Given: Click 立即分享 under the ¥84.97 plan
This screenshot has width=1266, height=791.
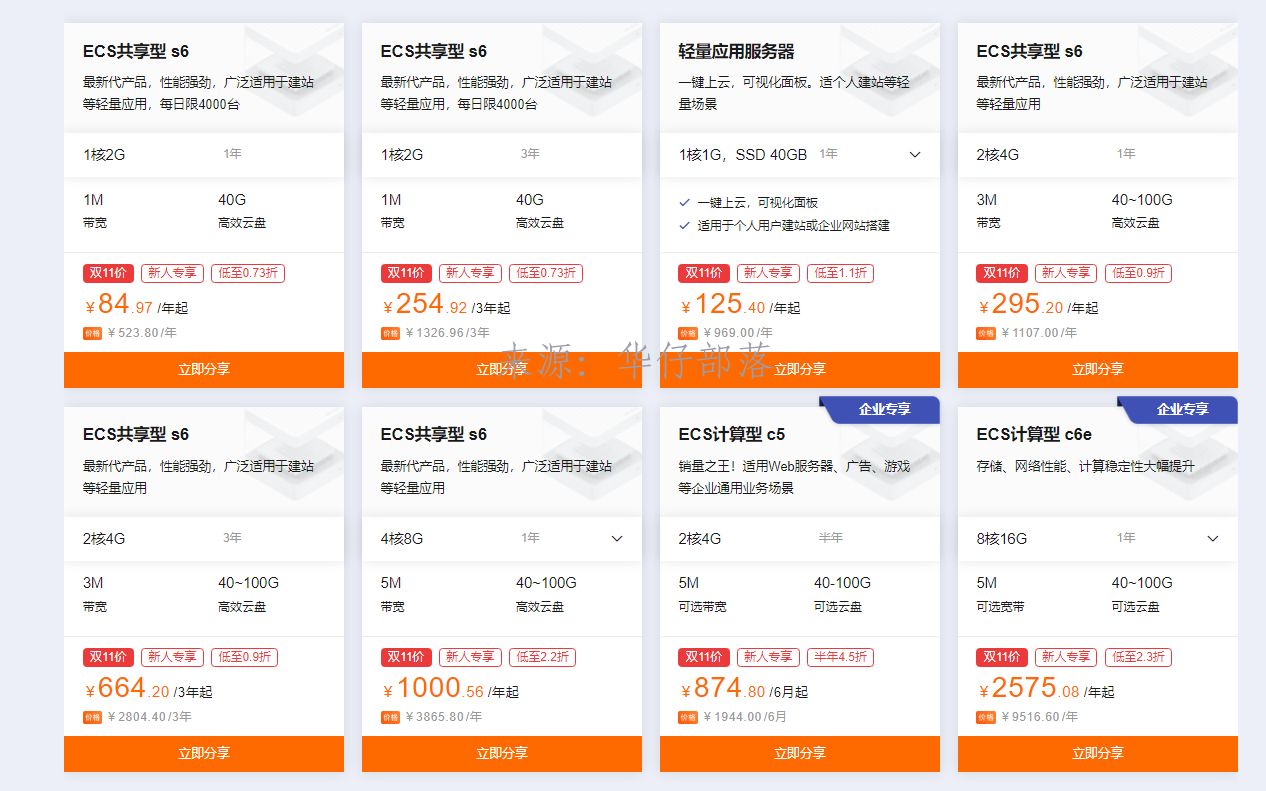Looking at the screenshot, I should (x=204, y=369).
